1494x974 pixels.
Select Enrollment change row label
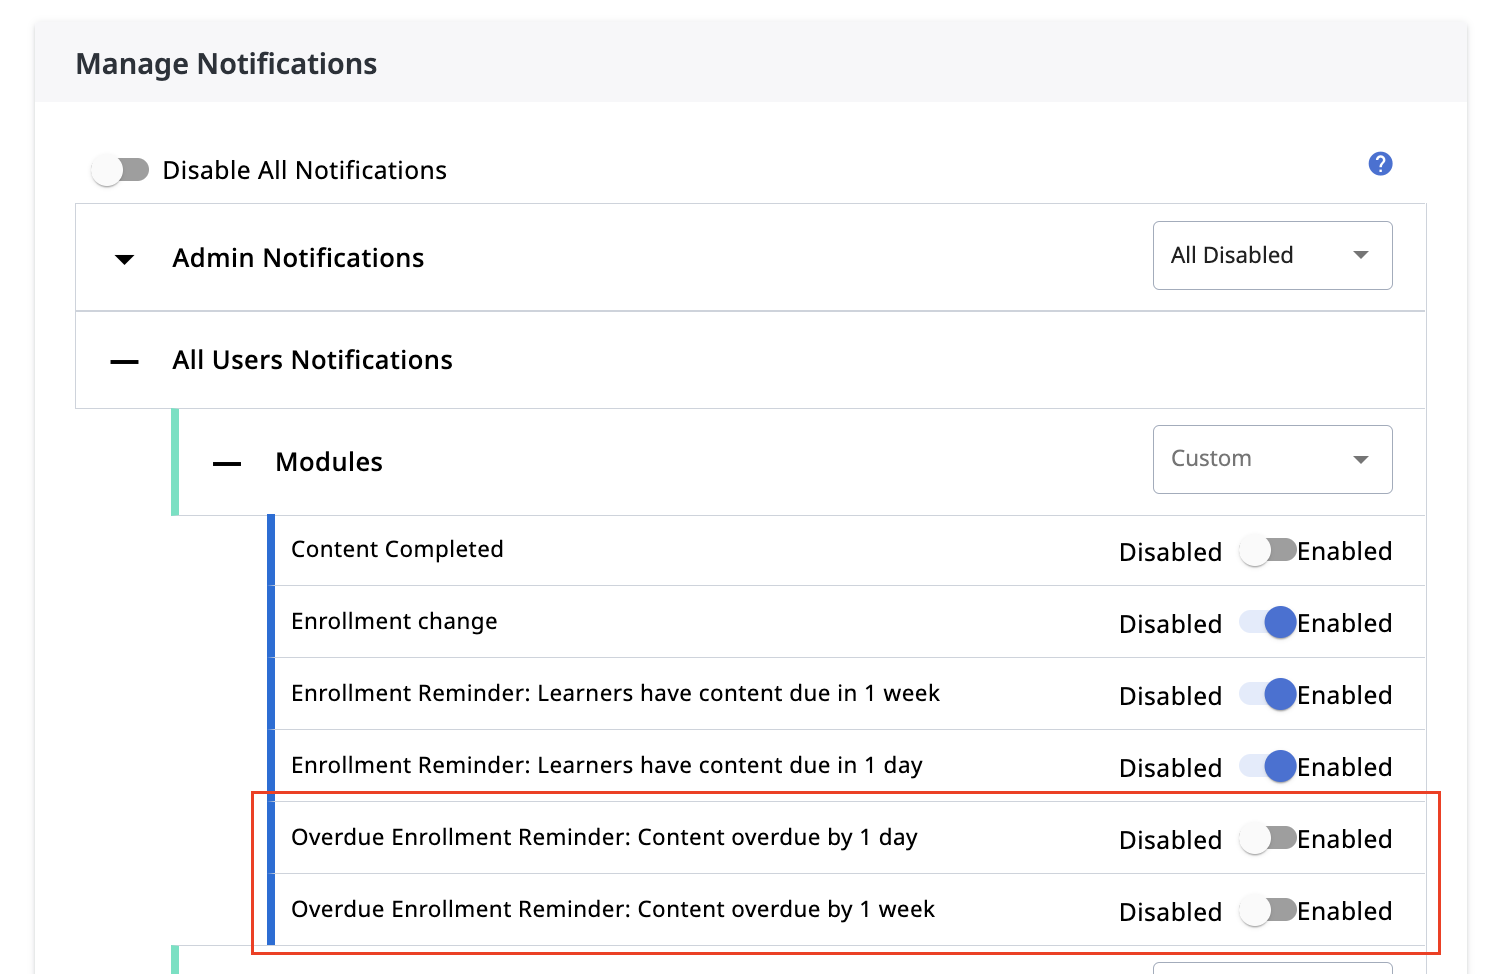(x=394, y=621)
